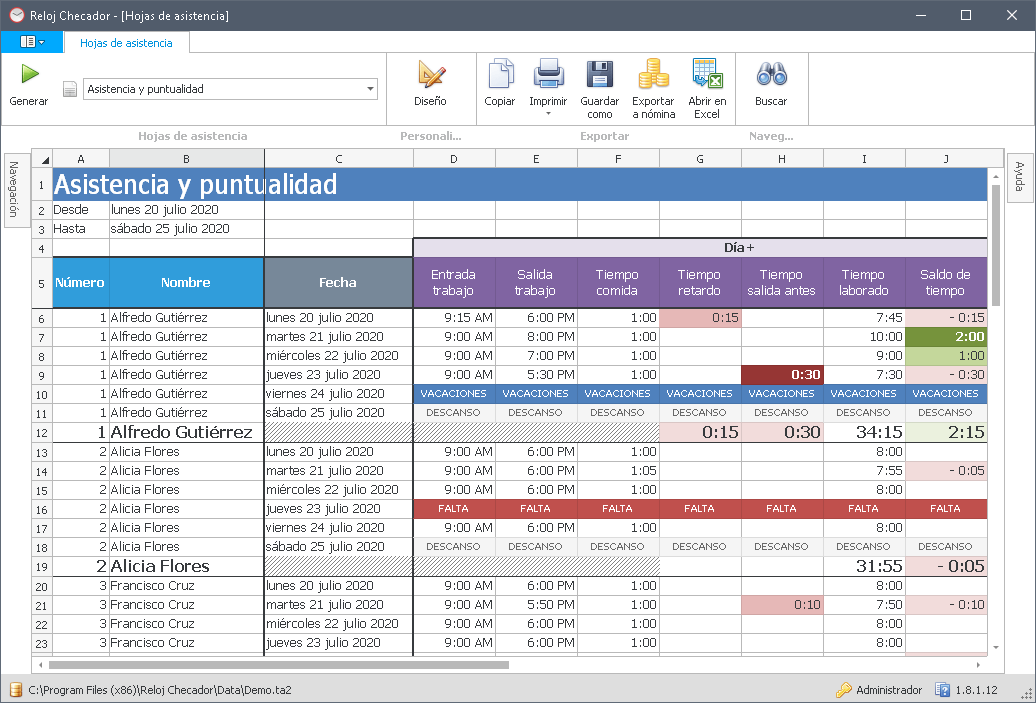Expand the Imprimir dropdown arrow
Screen dimensions: 1036x703
pyautogui.click(x=548, y=114)
